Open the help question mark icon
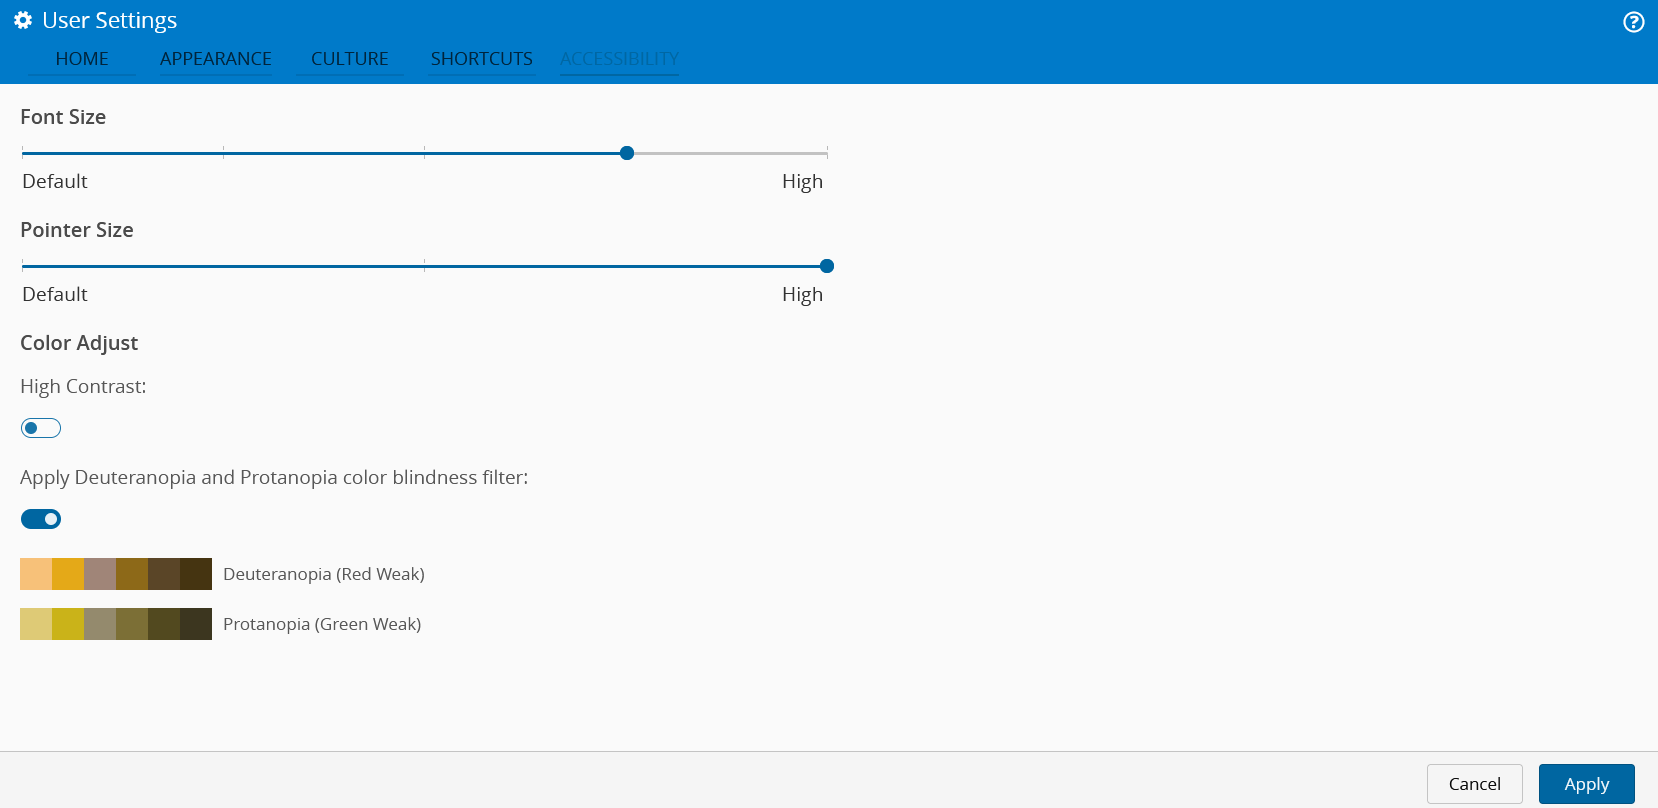Viewport: 1658px width, 808px height. point(1633,22)
